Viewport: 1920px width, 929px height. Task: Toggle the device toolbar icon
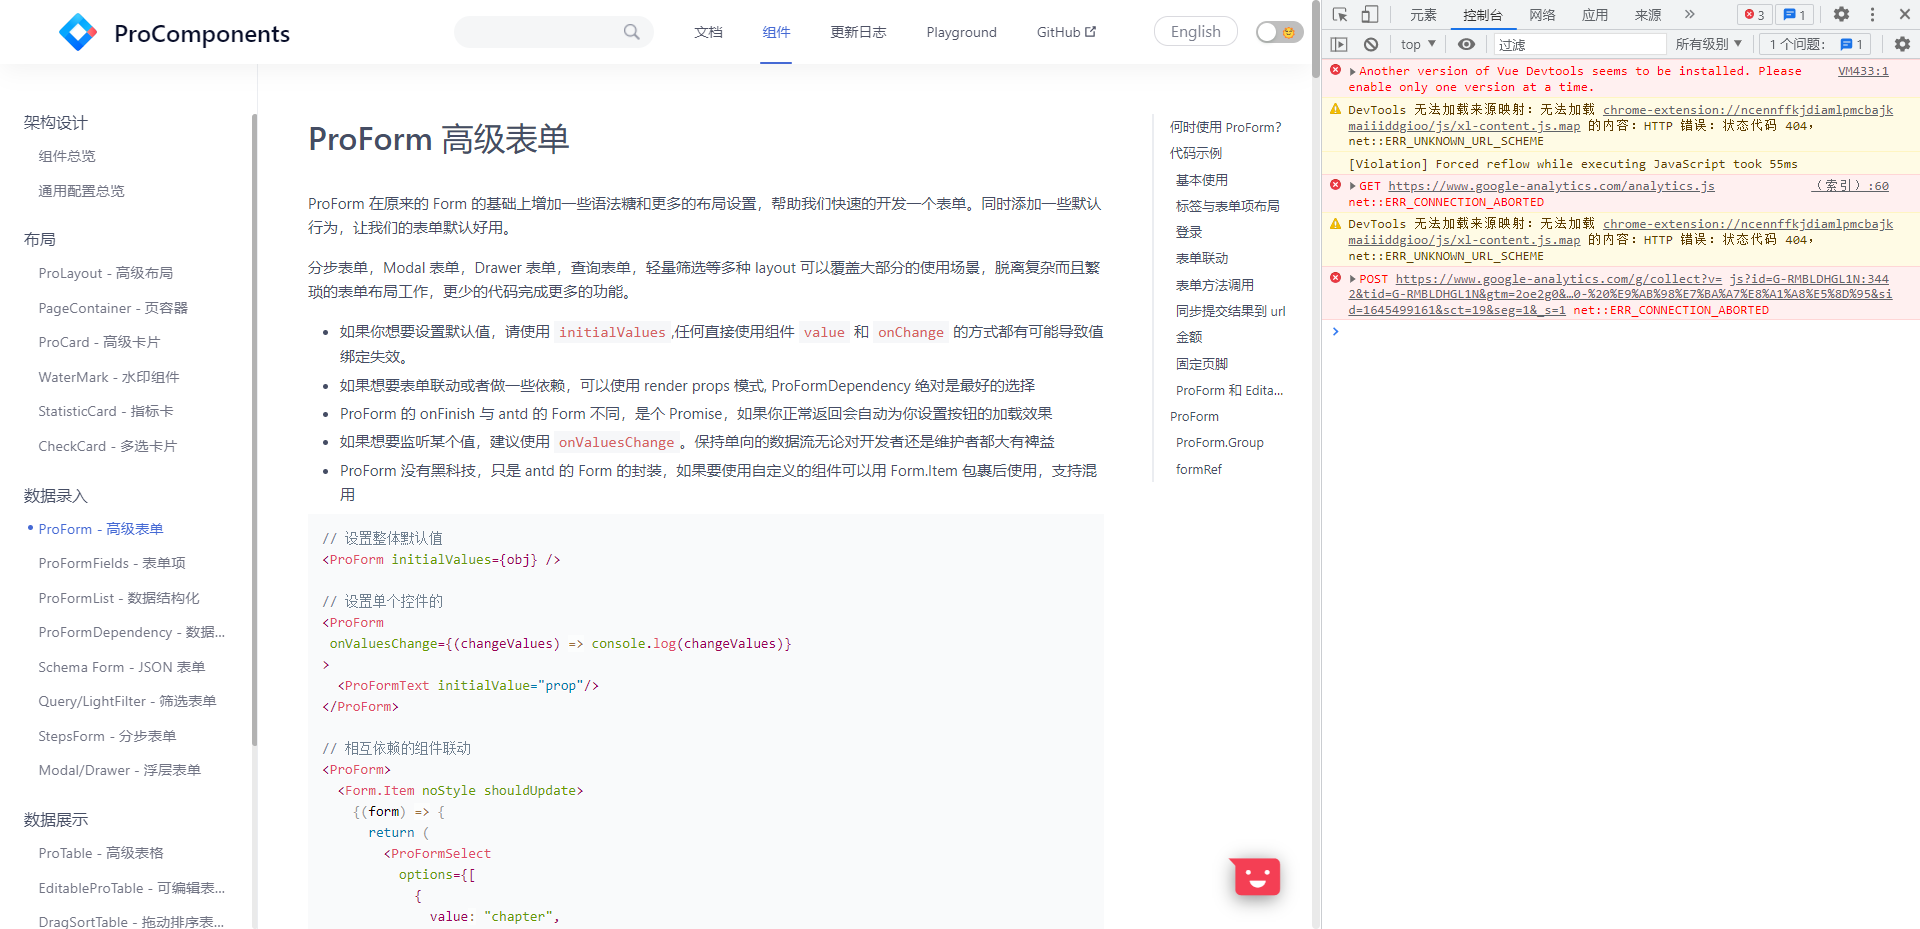(x=1370, y=14)
